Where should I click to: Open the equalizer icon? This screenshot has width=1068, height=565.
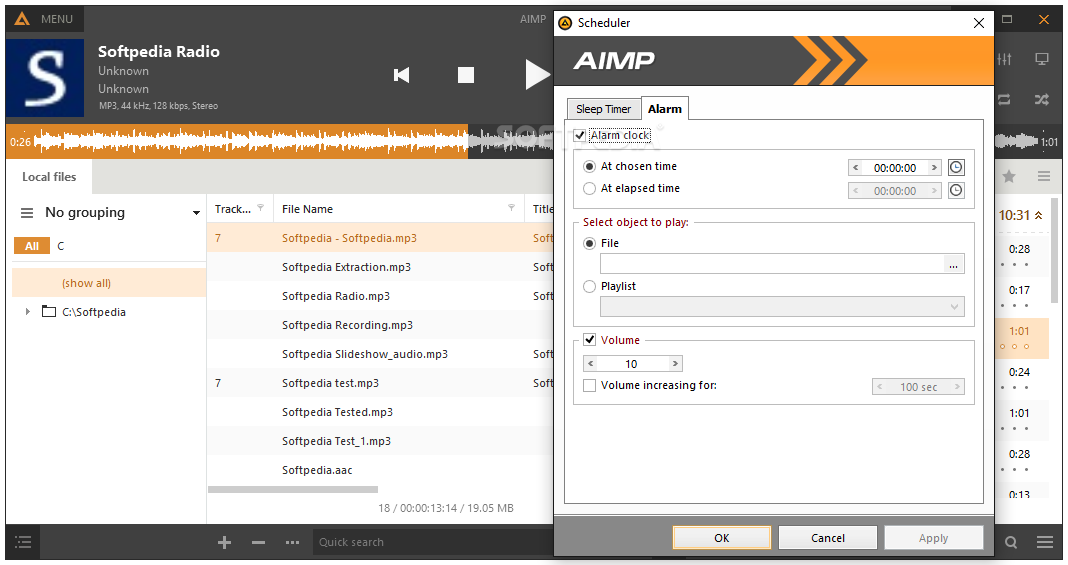(x=1005, y=59)
